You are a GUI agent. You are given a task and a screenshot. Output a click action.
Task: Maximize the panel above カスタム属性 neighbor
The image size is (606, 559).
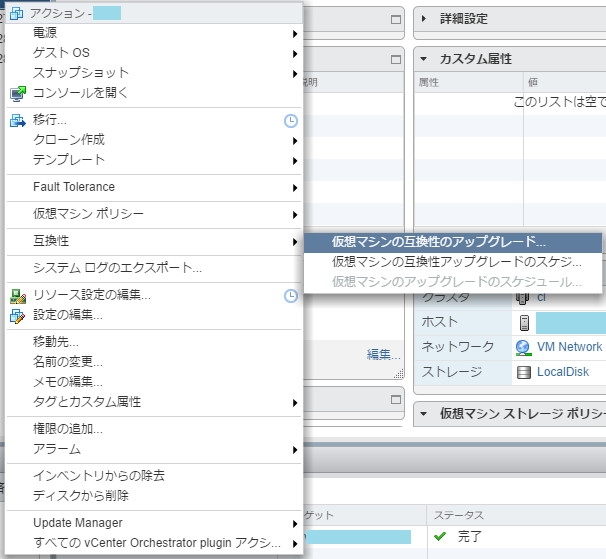(396, 19)
